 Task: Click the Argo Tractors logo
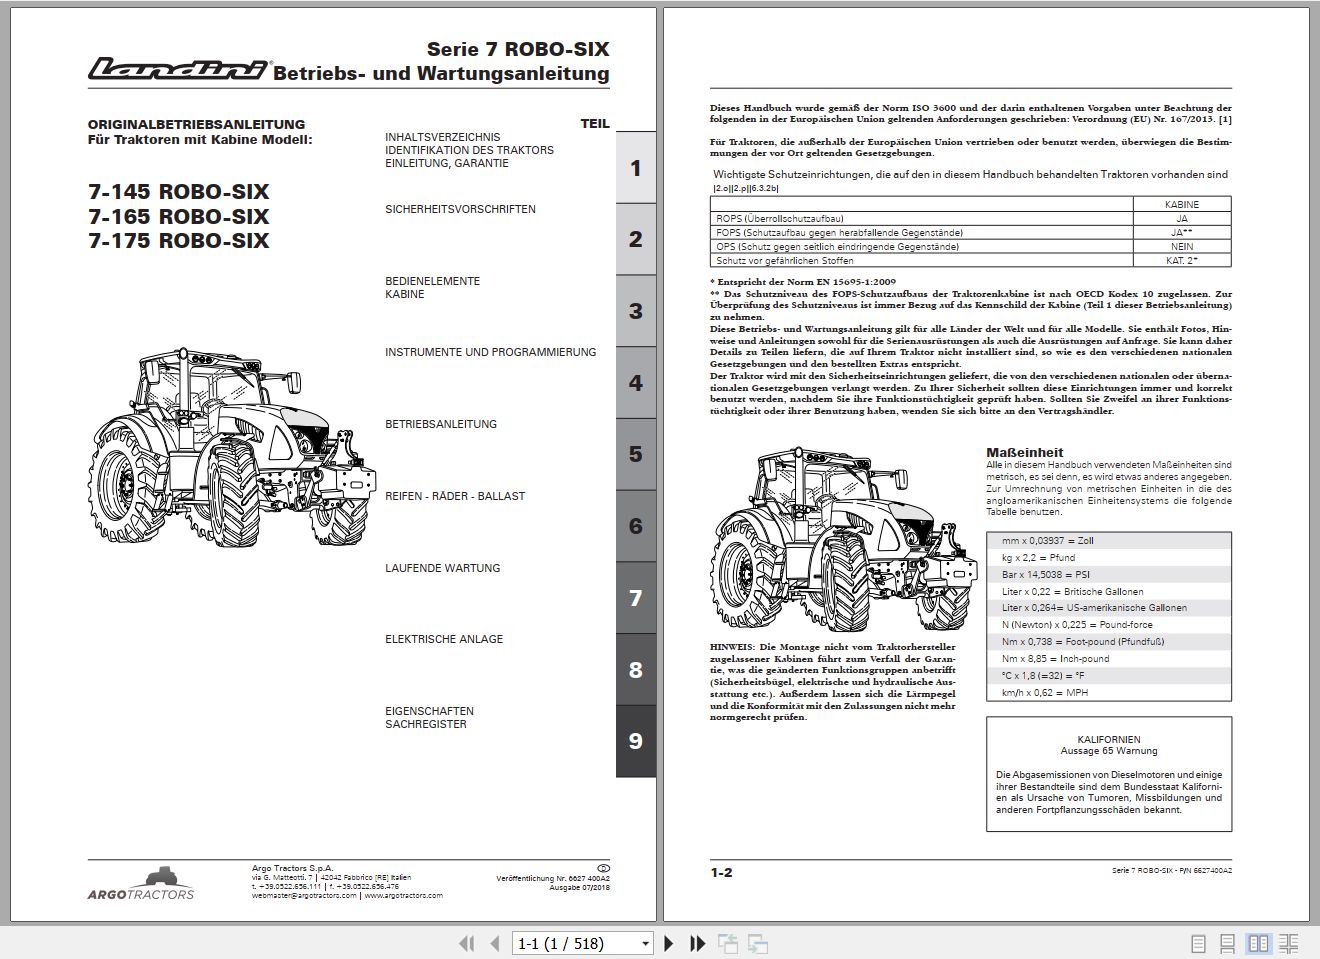tap(141, 883)
